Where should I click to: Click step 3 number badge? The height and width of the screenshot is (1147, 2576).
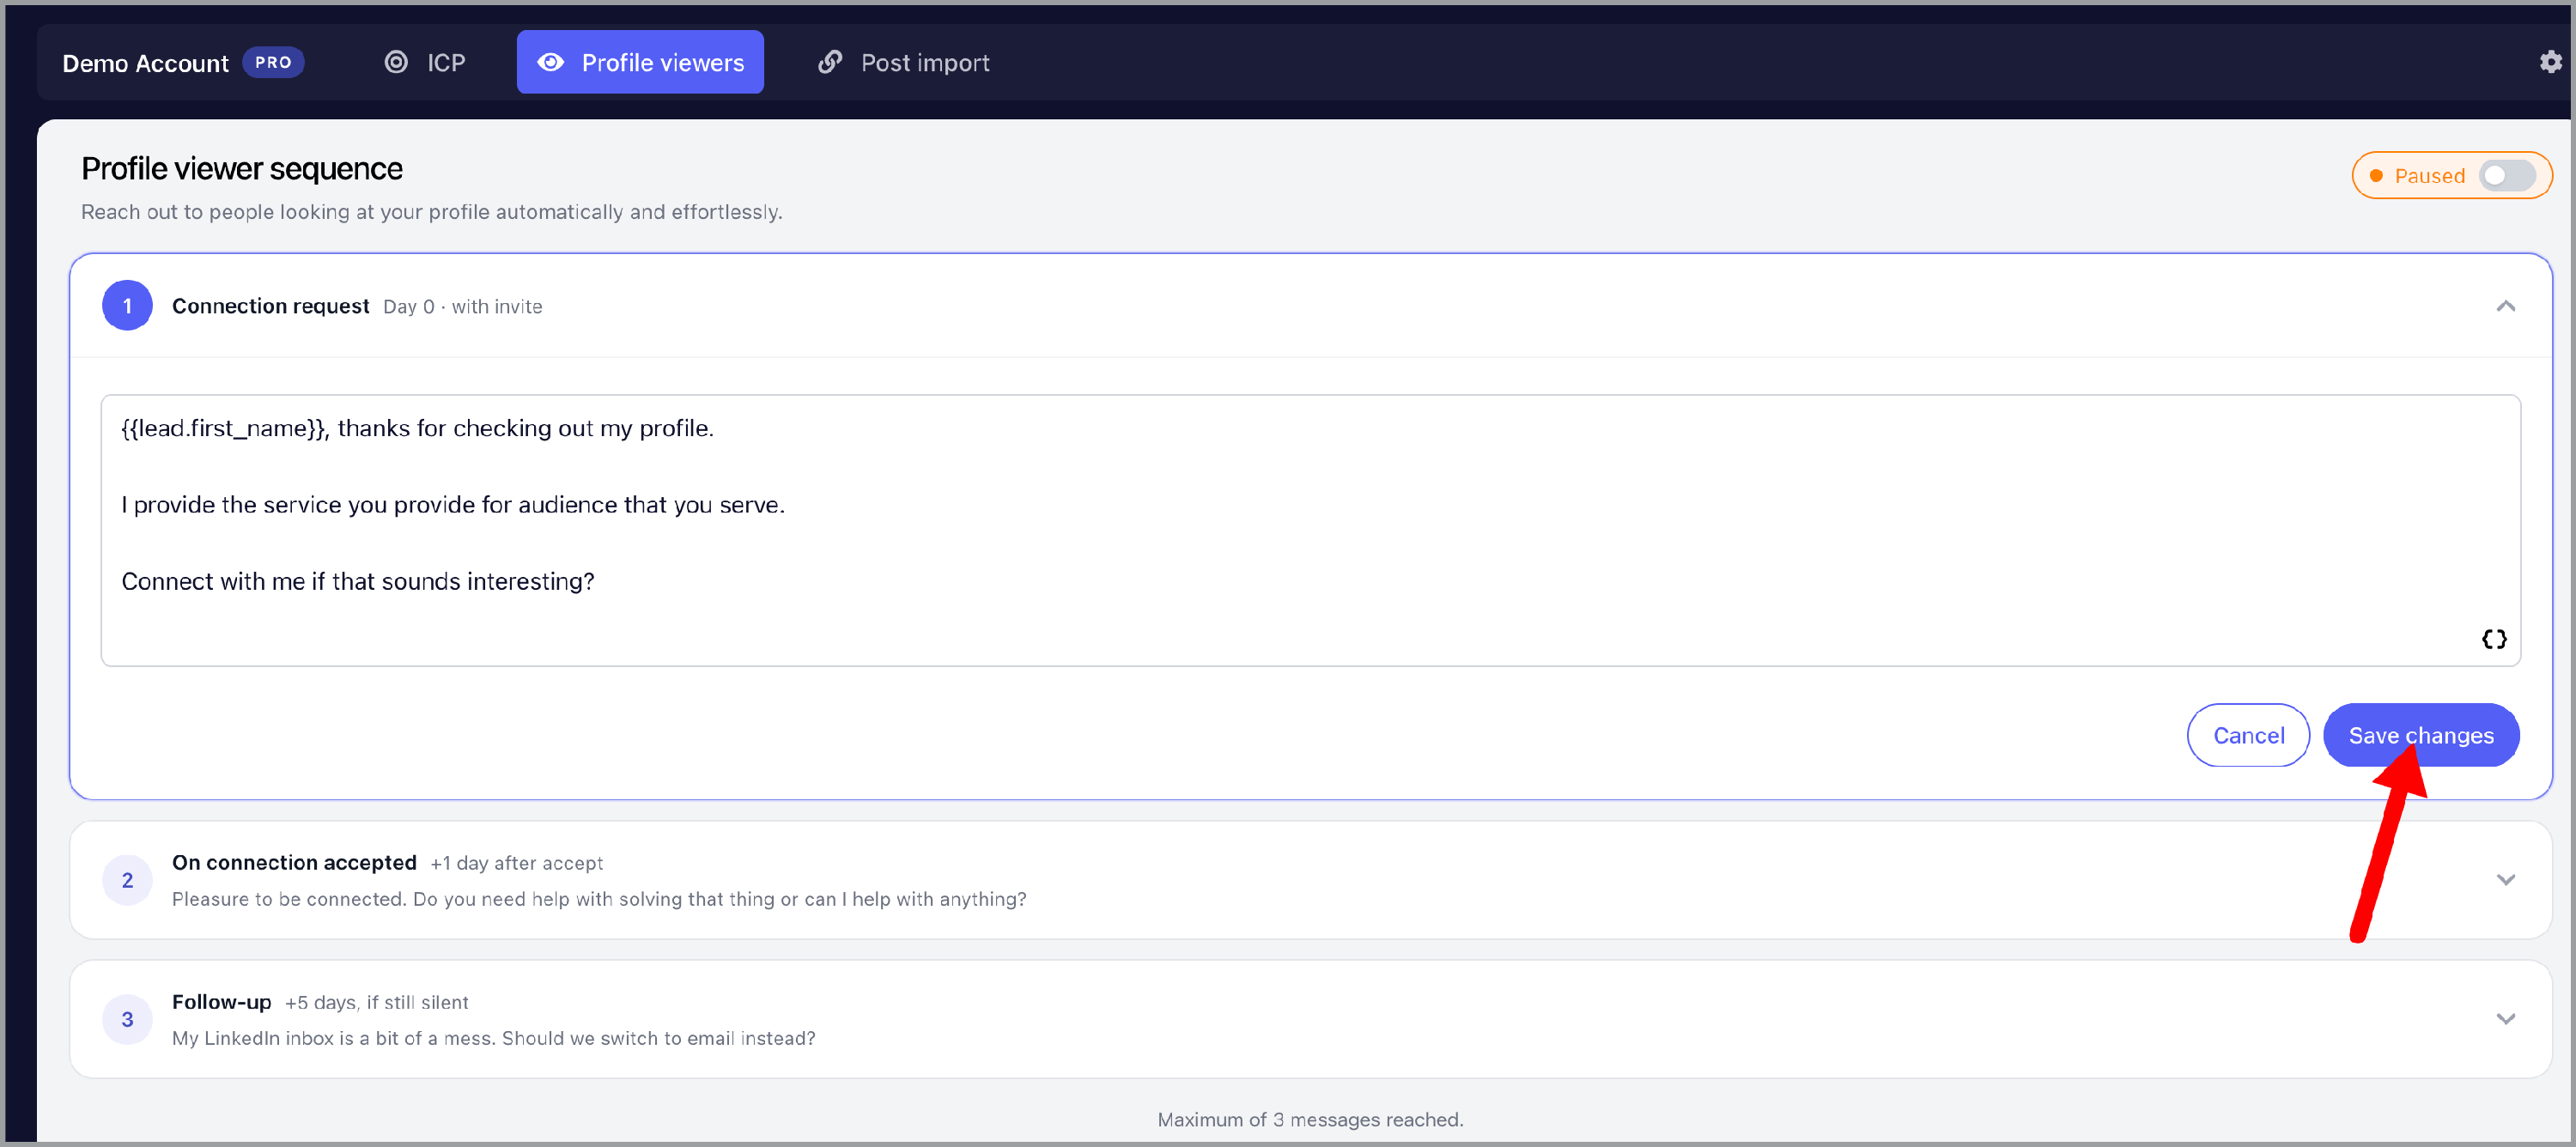point(127,1019)
